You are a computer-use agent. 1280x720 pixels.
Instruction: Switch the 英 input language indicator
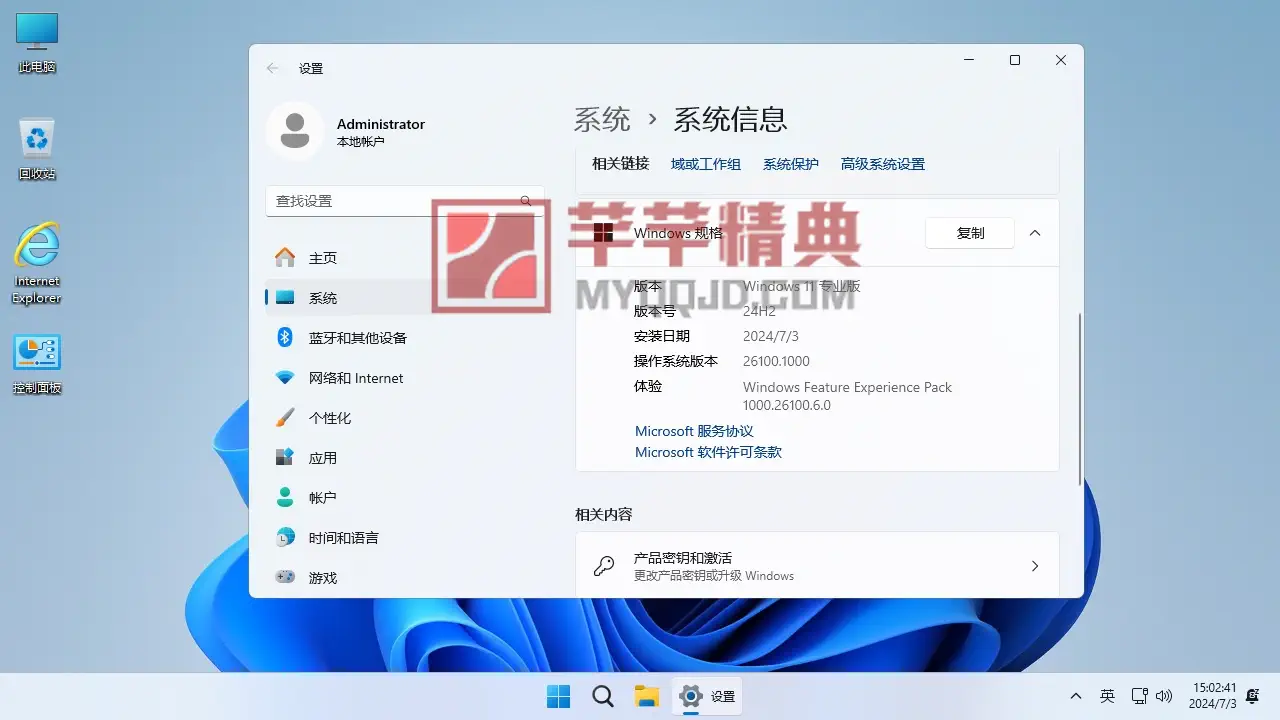pyautogui.click(x=1107, y=696)
